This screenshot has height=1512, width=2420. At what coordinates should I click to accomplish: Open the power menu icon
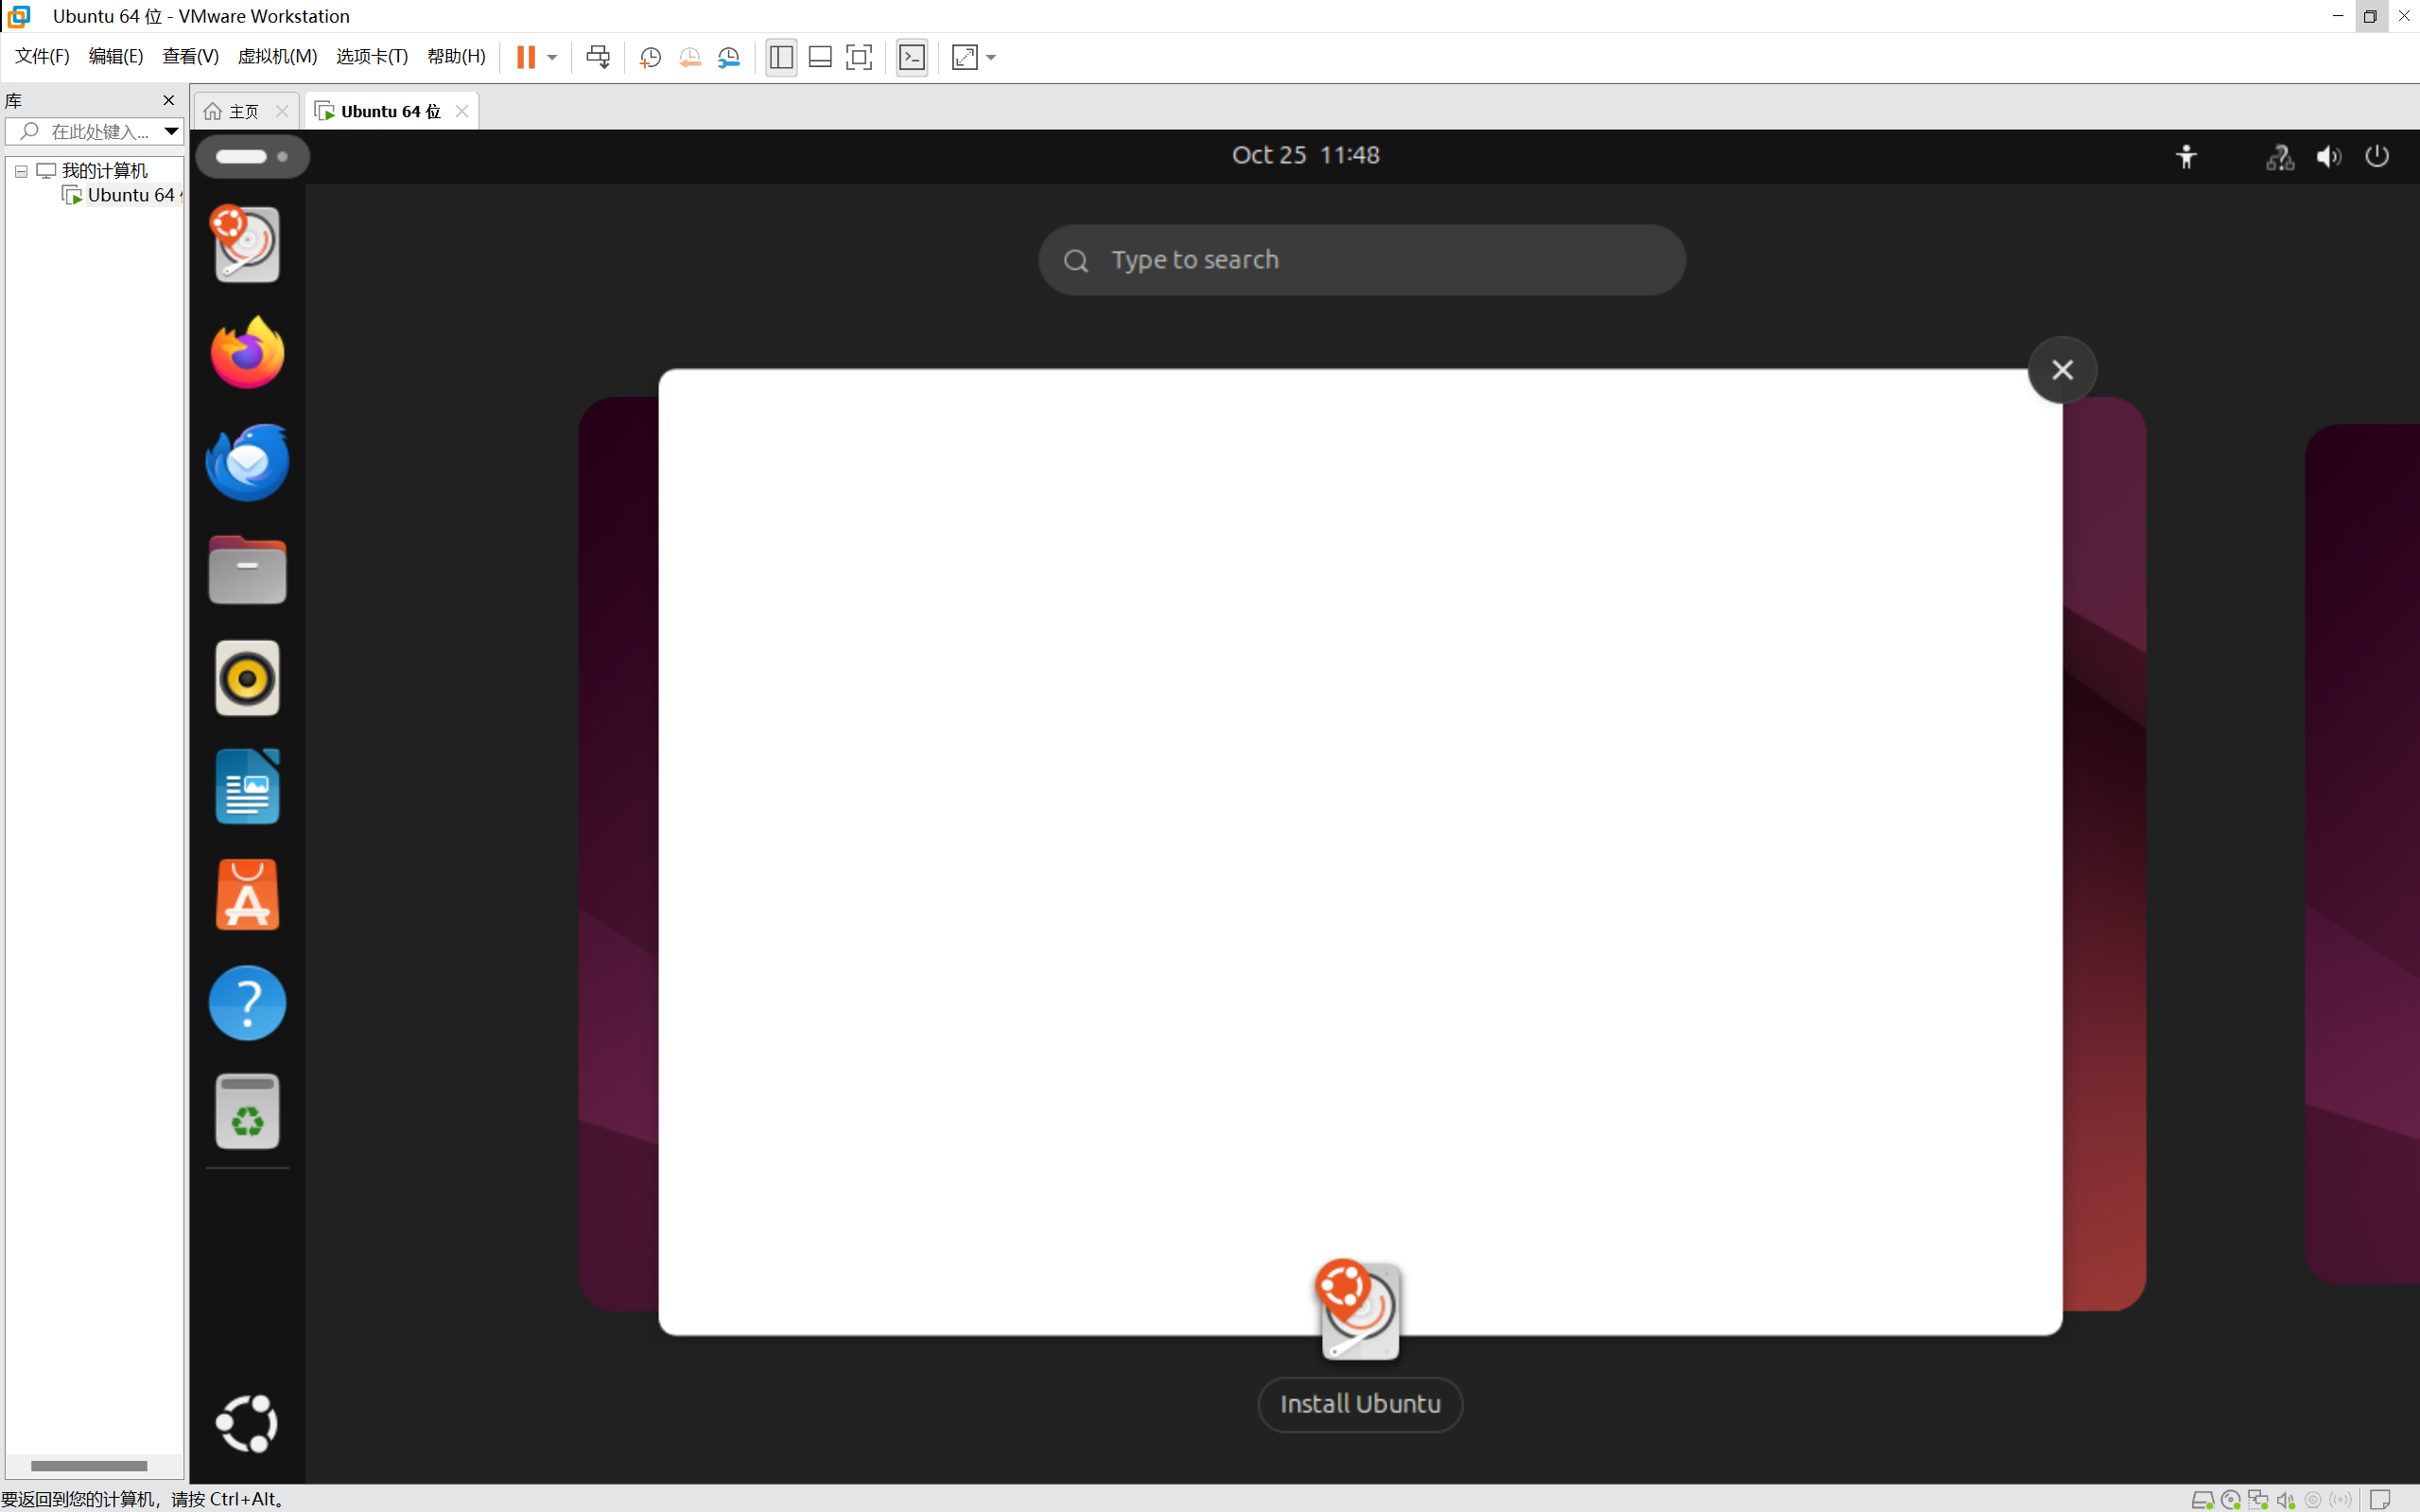pos(2377,156)
